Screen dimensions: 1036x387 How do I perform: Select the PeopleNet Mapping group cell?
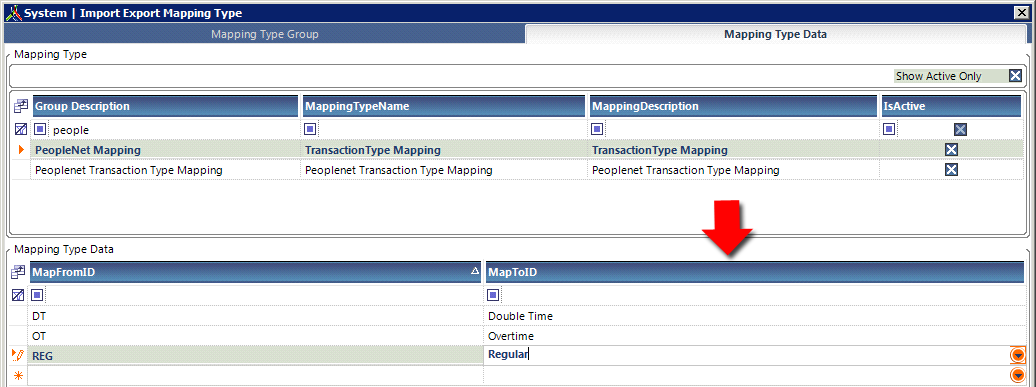[165, 150]
